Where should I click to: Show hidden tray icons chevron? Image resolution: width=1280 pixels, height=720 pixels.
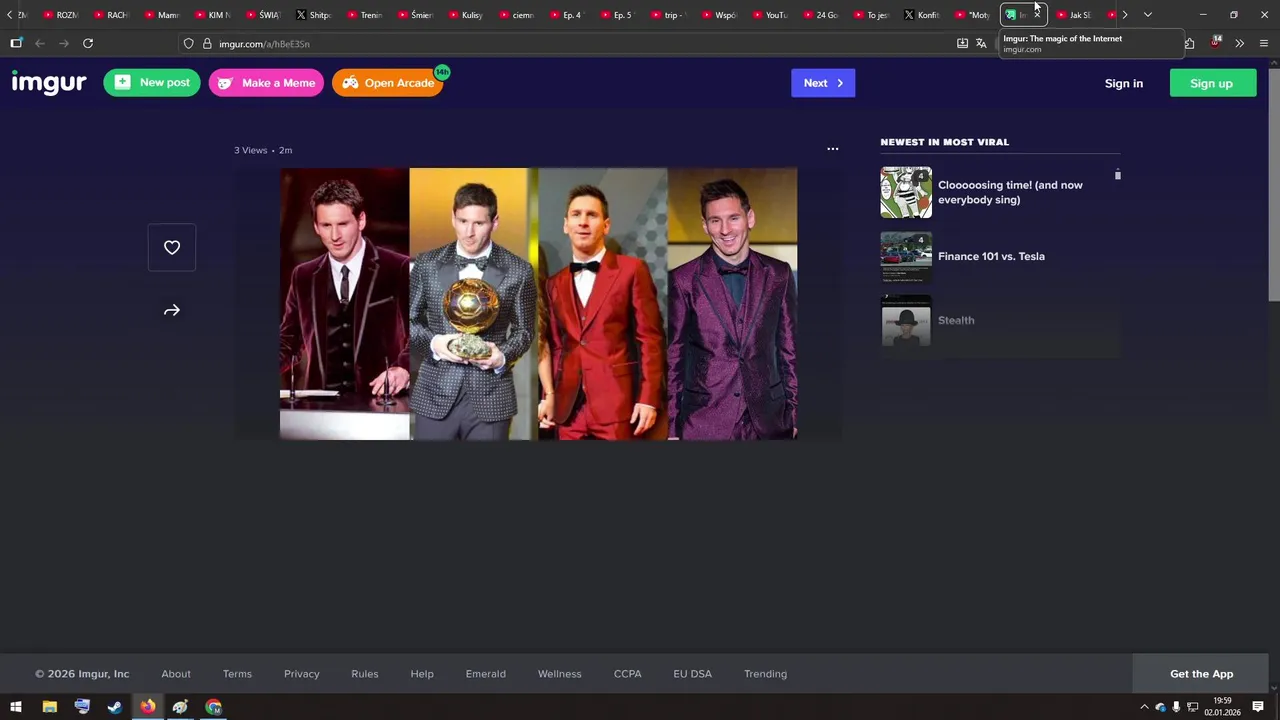[x=1144, y=707]
